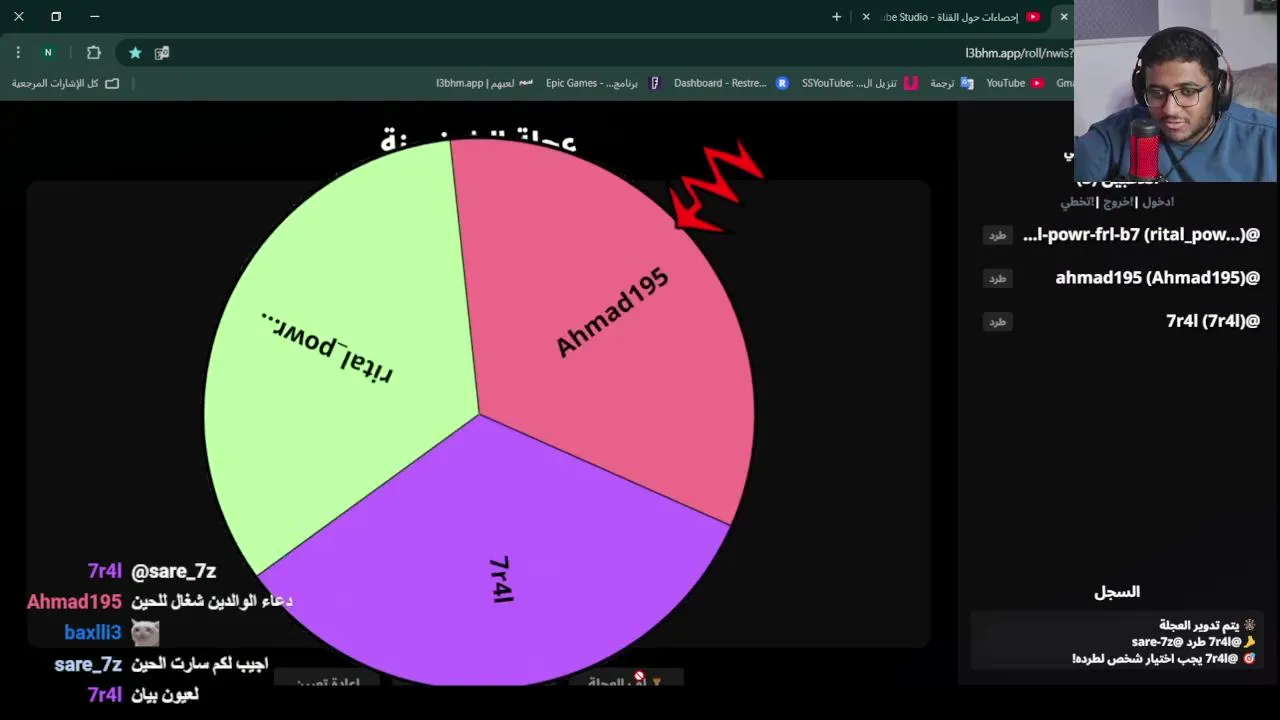Screen dimensions: 1280x720
Task: Open ترجمة translate bookmark
Action: (951, 83)
